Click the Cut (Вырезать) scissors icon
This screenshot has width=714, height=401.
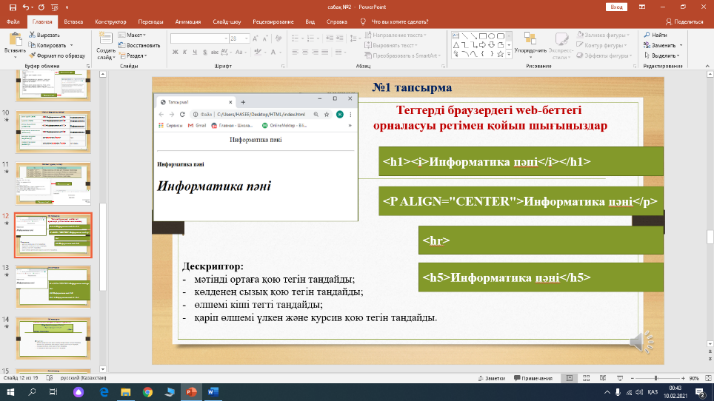(33, 35)
